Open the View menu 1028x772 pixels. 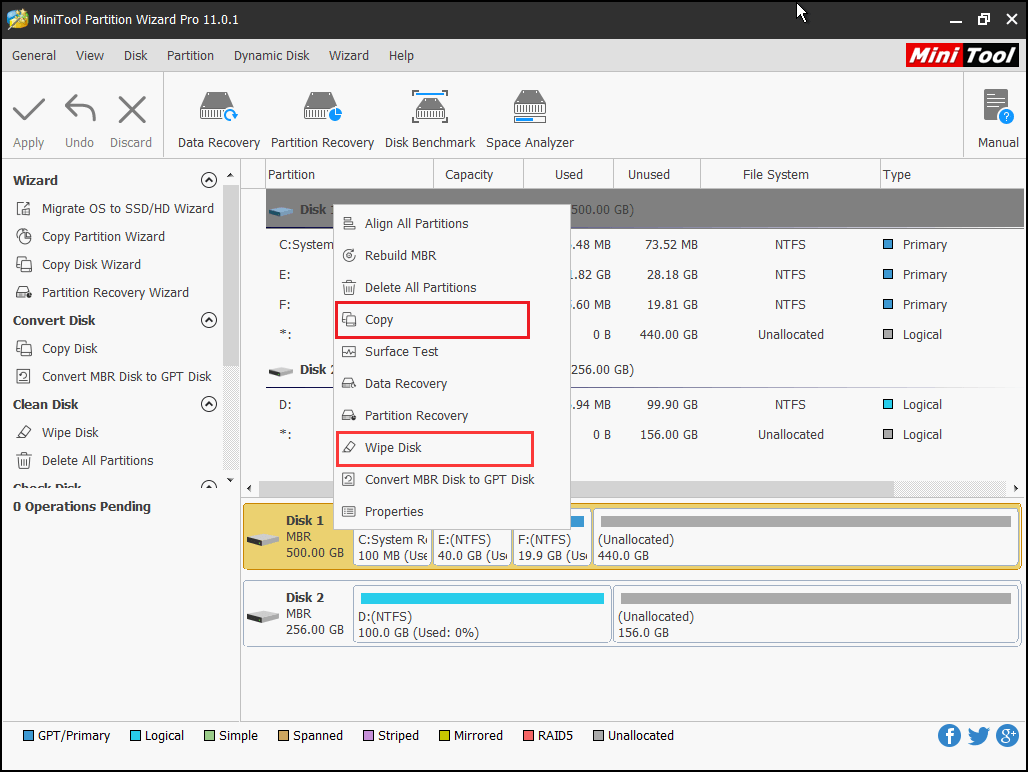coord(90,56)
